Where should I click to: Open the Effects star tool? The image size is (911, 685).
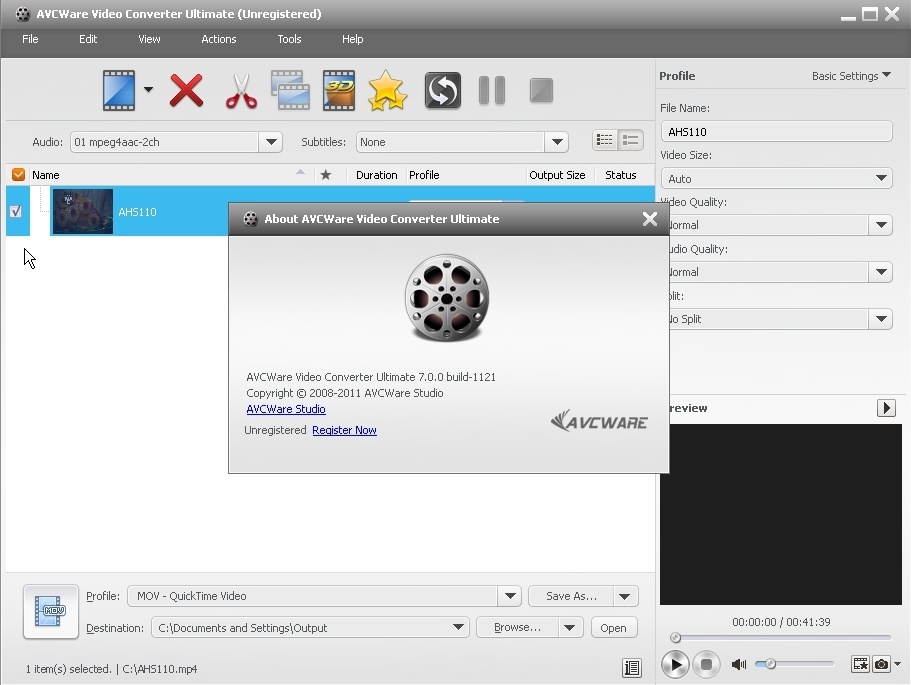[387, 90]
